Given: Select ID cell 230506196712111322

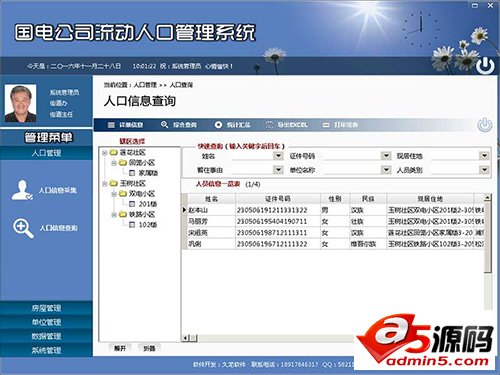Looking at the screenshot, I should (278, 244).
